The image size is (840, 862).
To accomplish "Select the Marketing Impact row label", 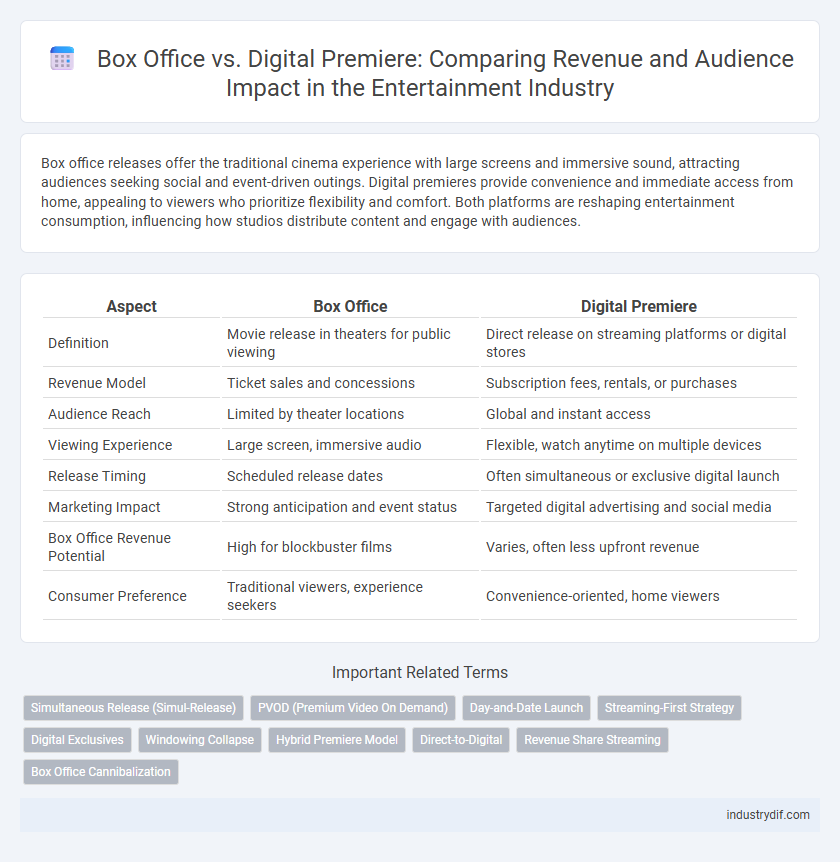I will 104,507.
